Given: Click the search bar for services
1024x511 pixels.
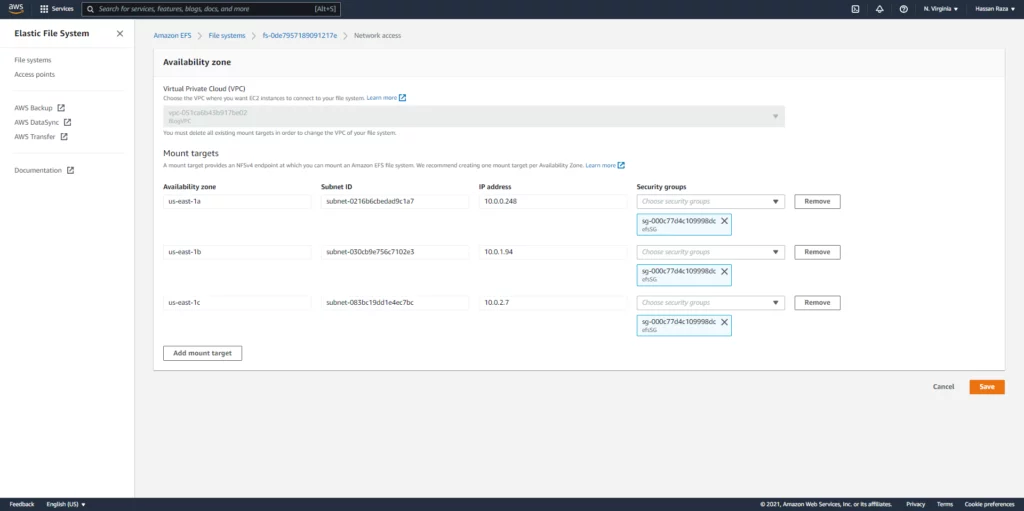Looking at the screenshot, I should (211, 9).
